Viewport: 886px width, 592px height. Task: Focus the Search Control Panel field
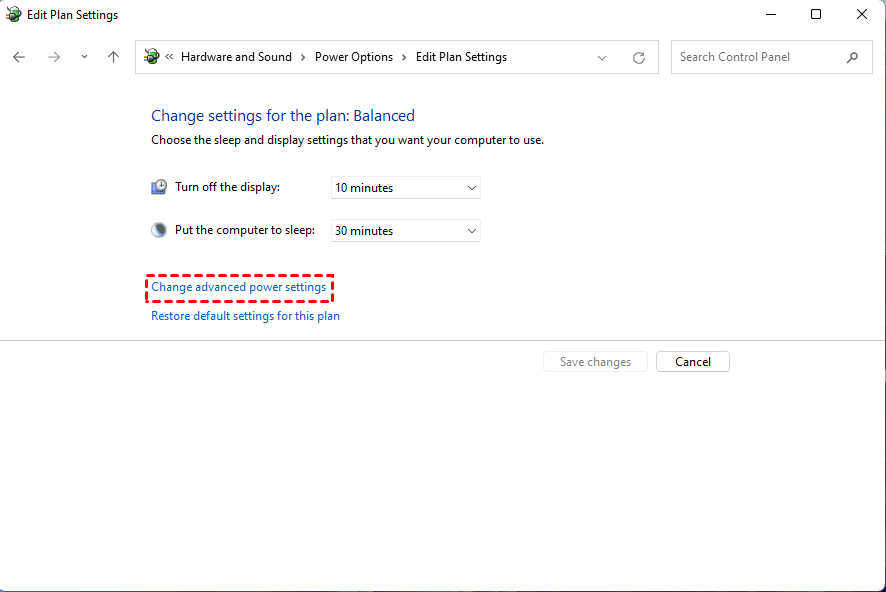758,57
